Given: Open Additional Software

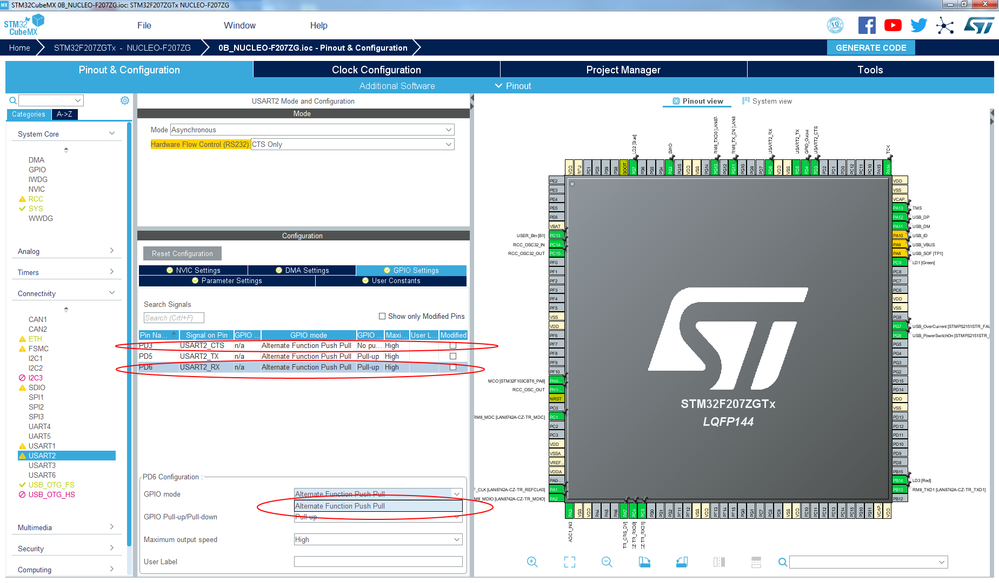Looking at the screenshot, I should 397,86.
